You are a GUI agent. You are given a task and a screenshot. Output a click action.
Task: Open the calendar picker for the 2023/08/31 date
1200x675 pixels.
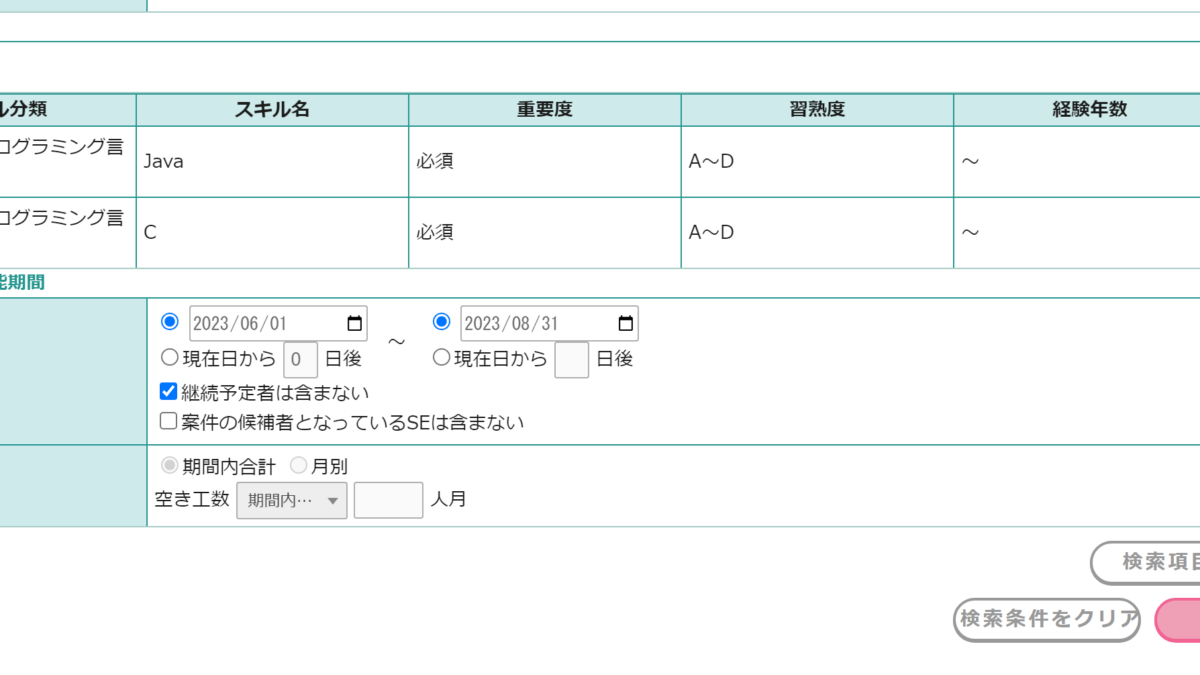(625, 323)
